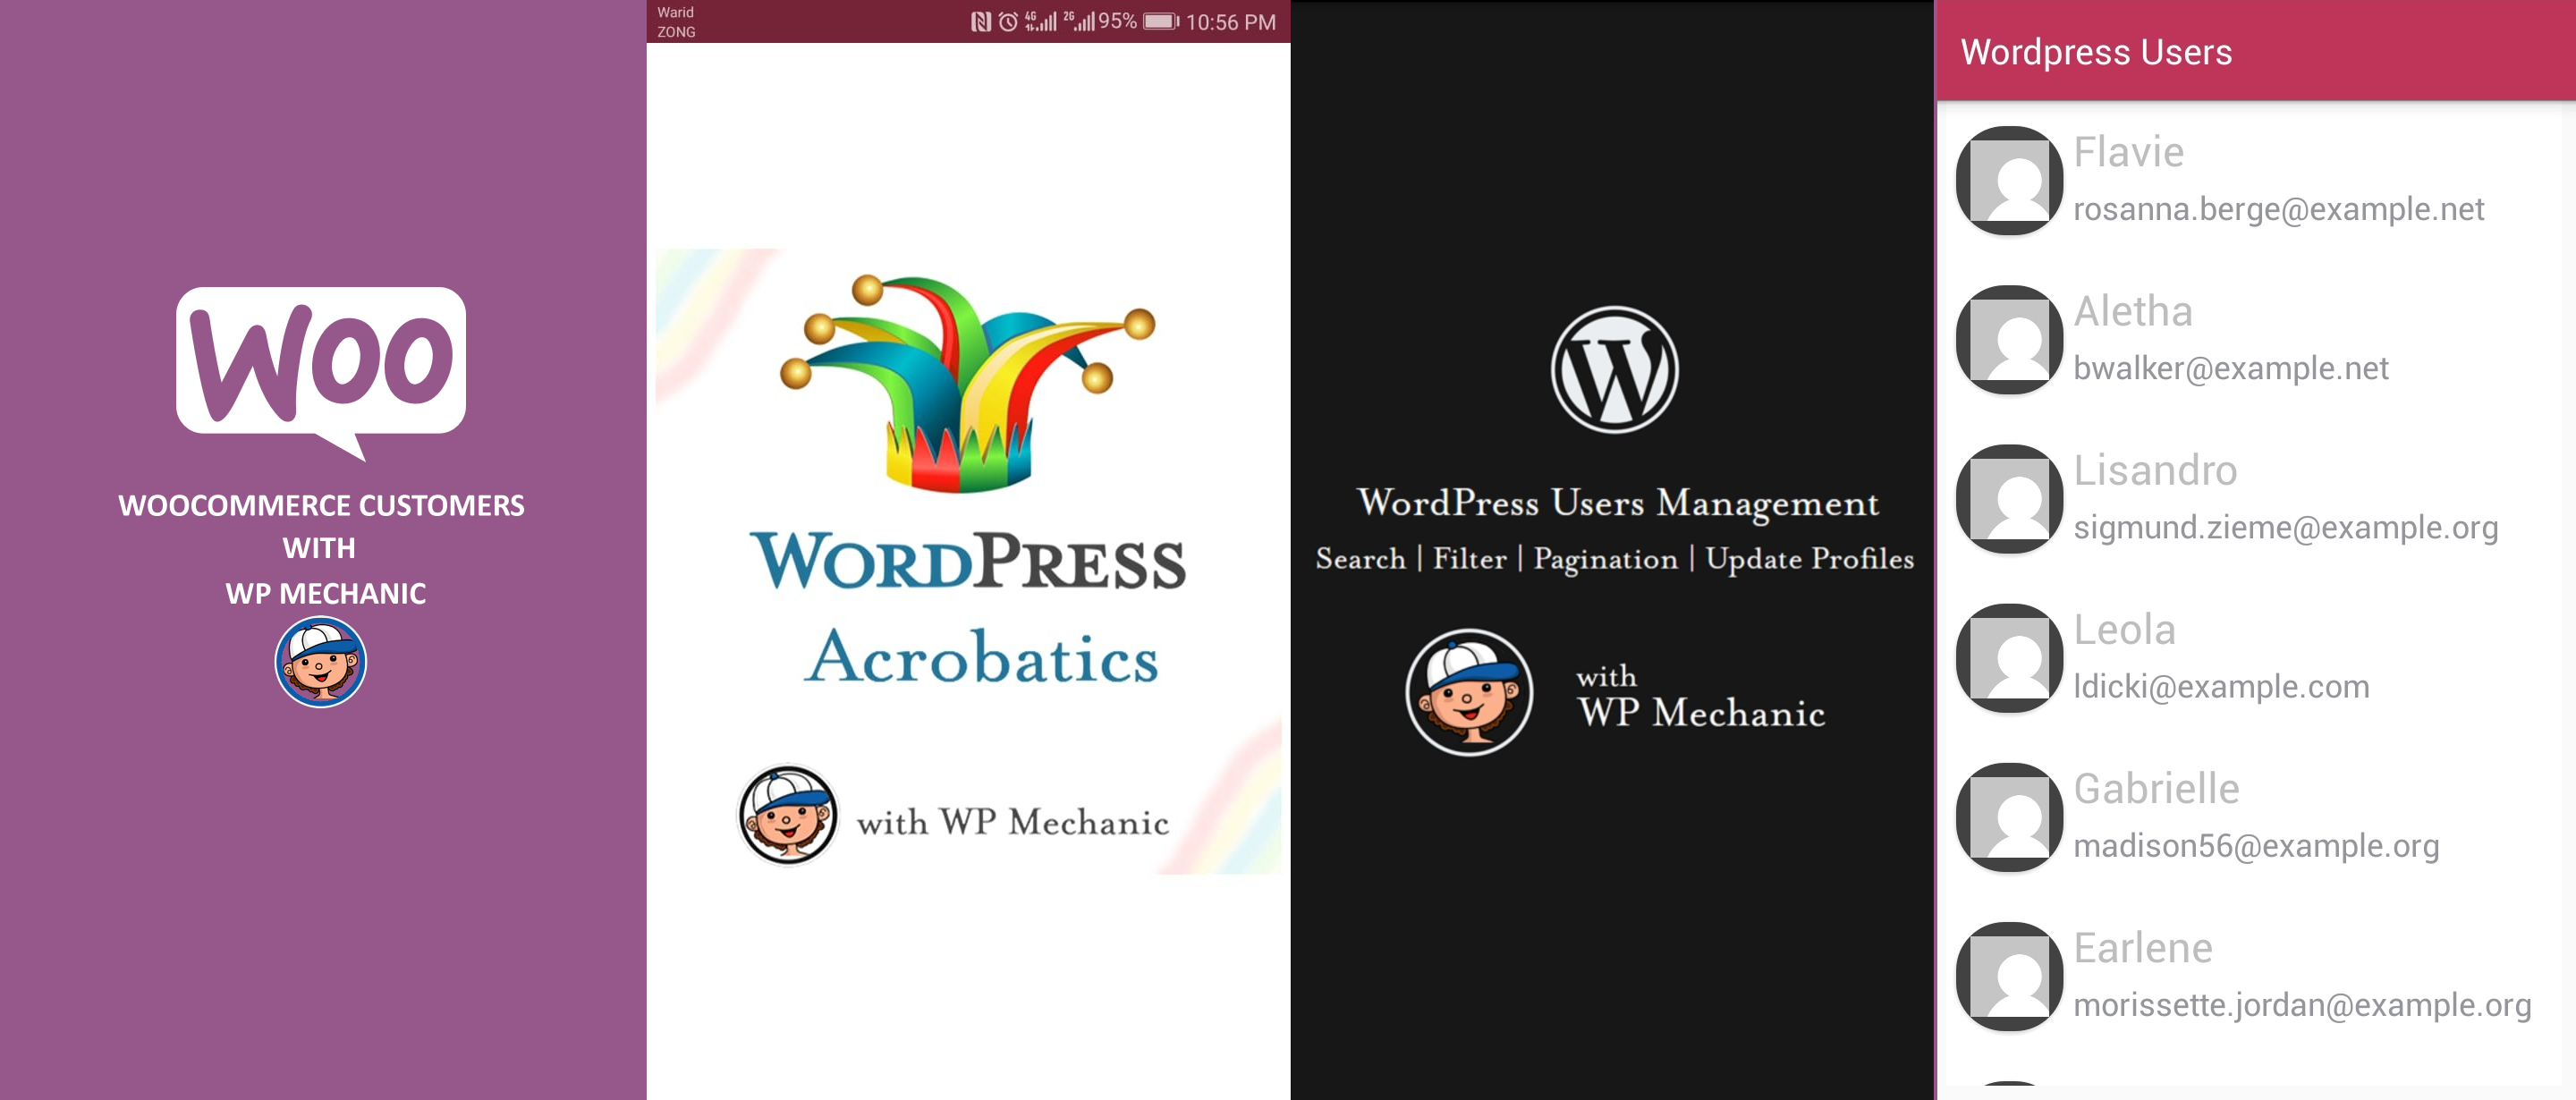Open Lisandro's avatar picture
Viewport: 2576px width, 1100px height.
pos(2009,499)
